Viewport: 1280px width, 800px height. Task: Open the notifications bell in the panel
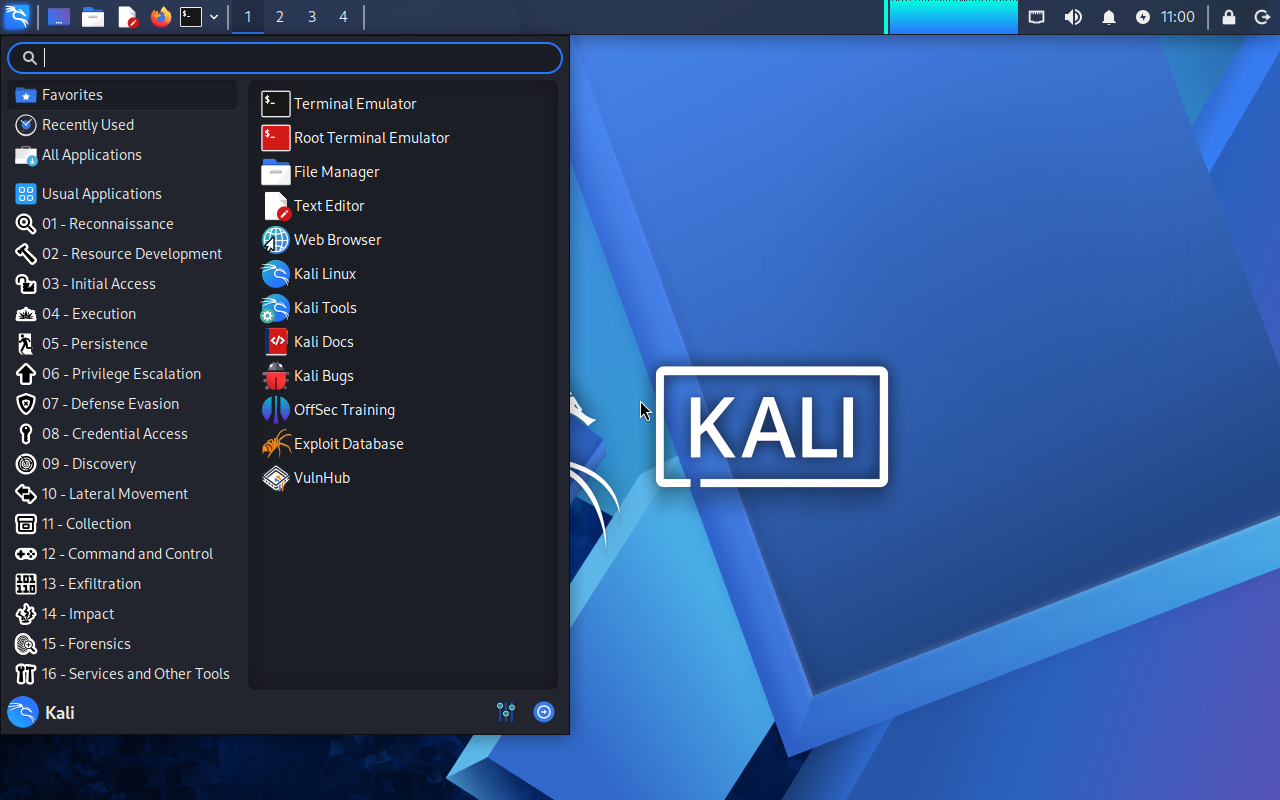coord(1108,17)
